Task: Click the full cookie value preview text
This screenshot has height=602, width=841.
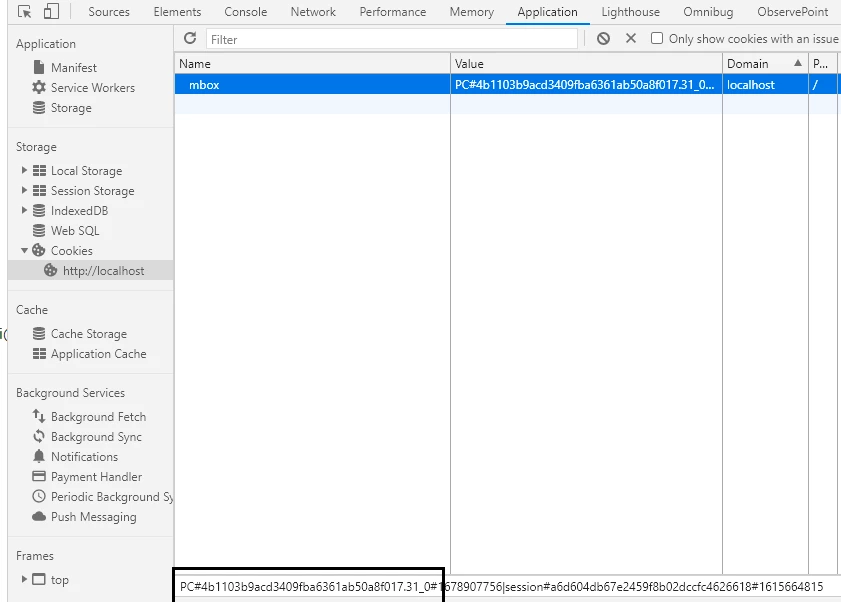Action: pyautogui.click(x=501, y=587)
